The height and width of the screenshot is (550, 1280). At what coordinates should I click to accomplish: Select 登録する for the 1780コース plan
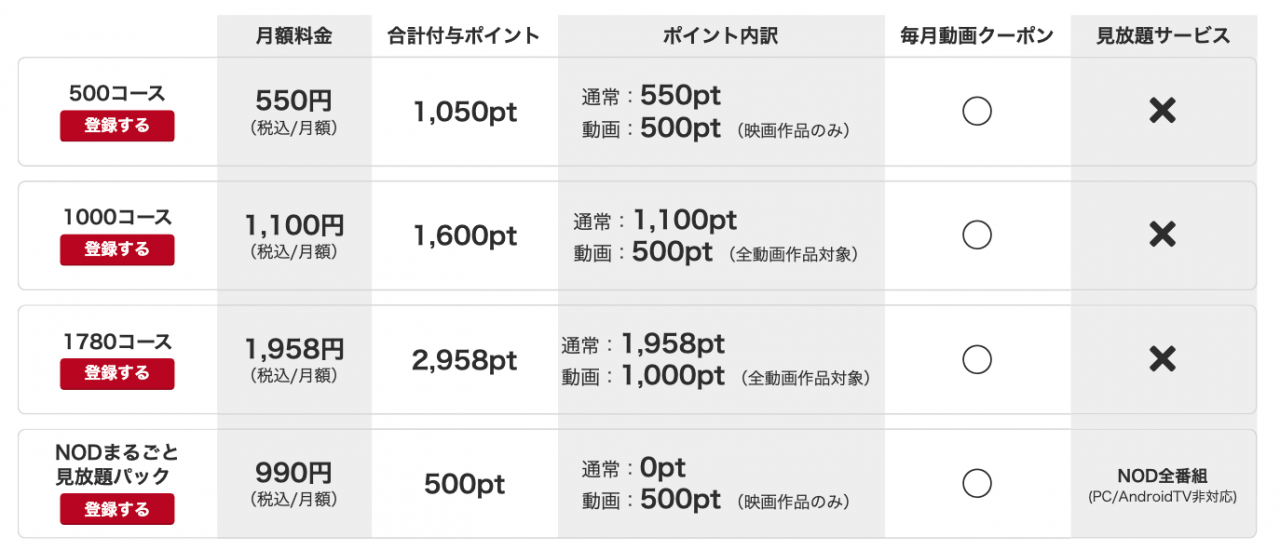(x=117, y=373)
